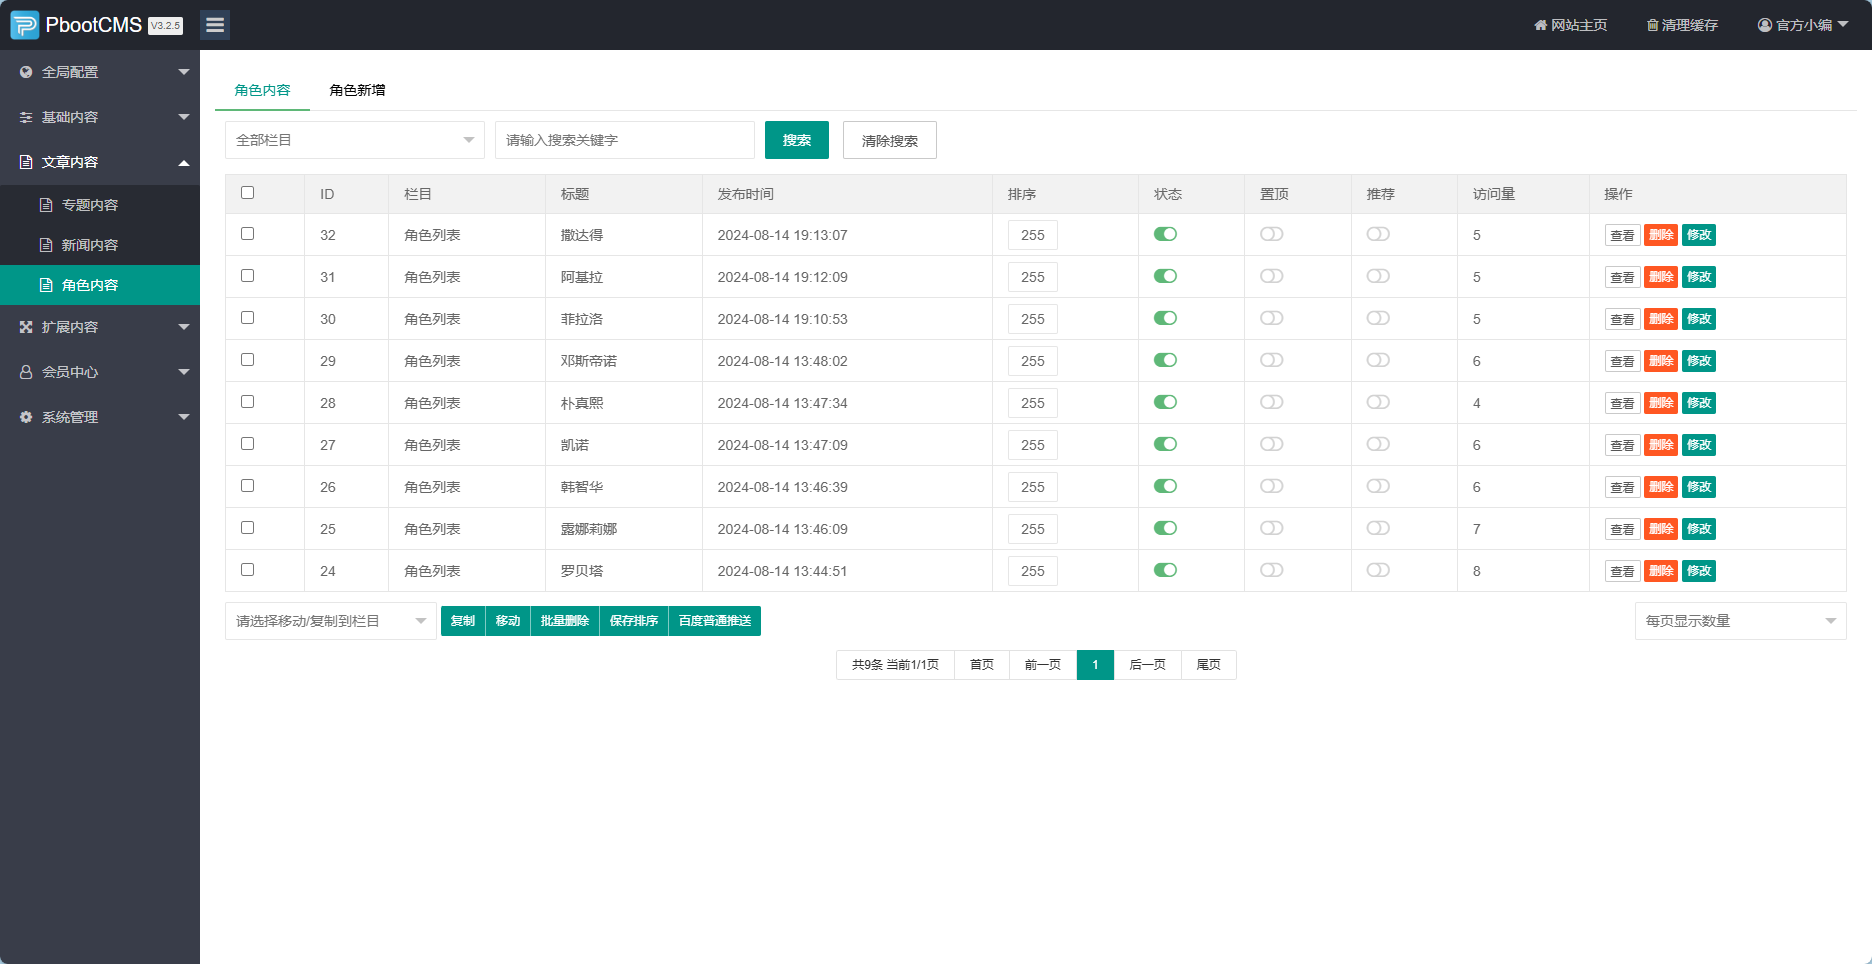Click the 批量删除 button
Viewport: 1872px width, 964px height.
565,621
